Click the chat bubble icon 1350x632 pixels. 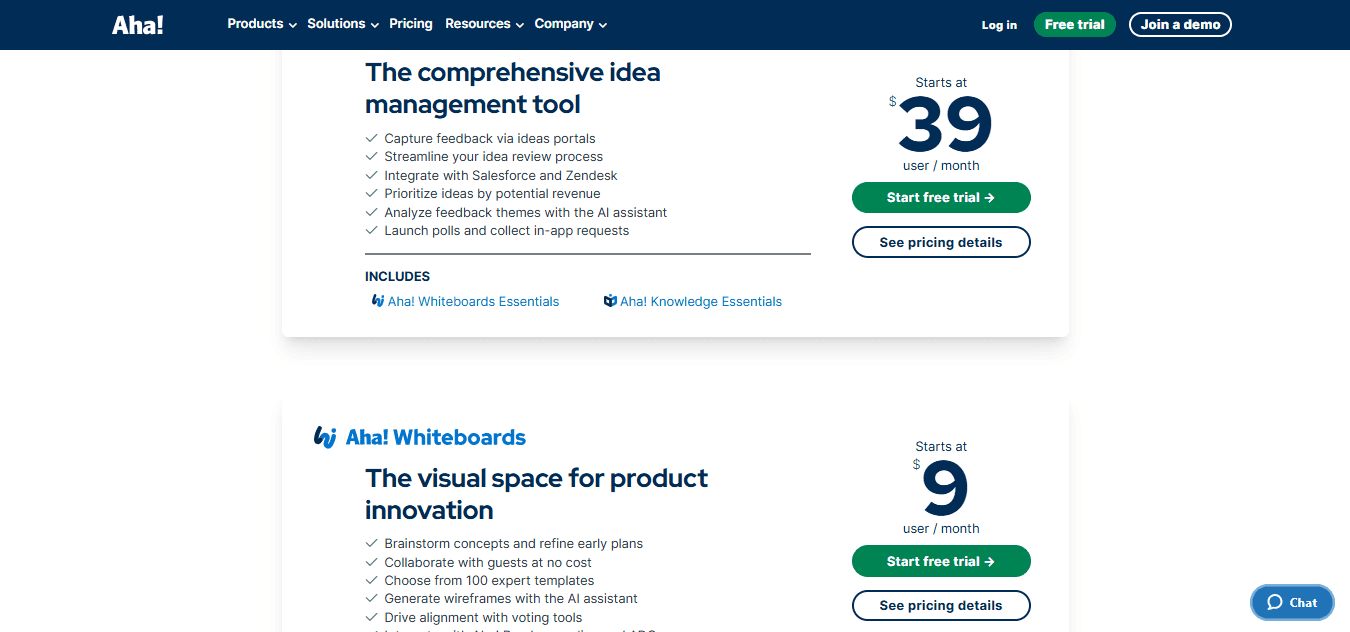click(x=1275, y=602)
